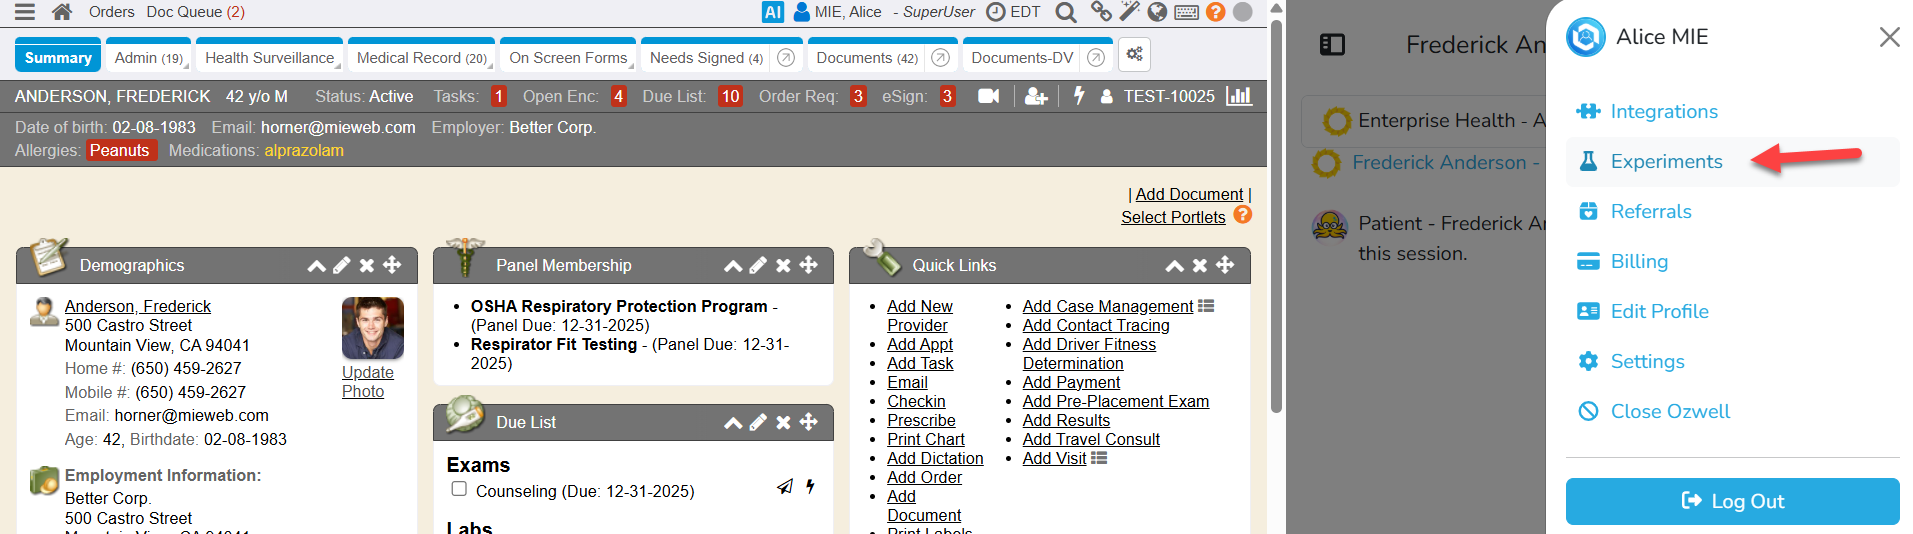The width and height of the screenshot is (1913, 534).
Task: Collapse the Quick Links portlet
Action: [1174, 266]
